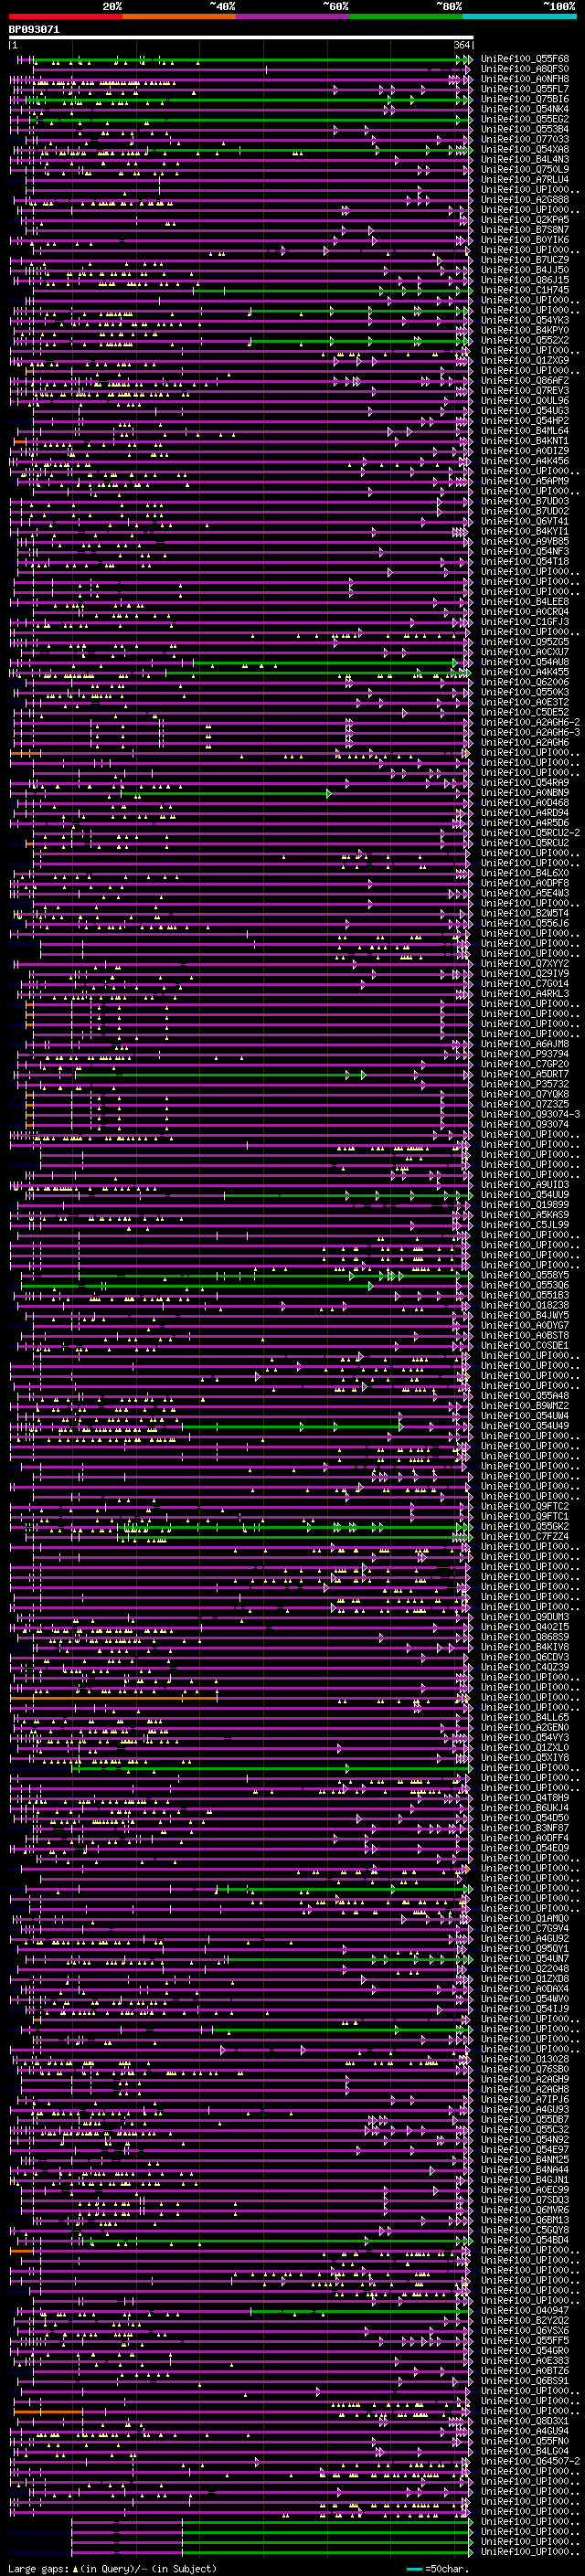Open the UniRef100_C5JL99 entry
This screenshot has height=2576, width=585.
[x=524, y=1225]
